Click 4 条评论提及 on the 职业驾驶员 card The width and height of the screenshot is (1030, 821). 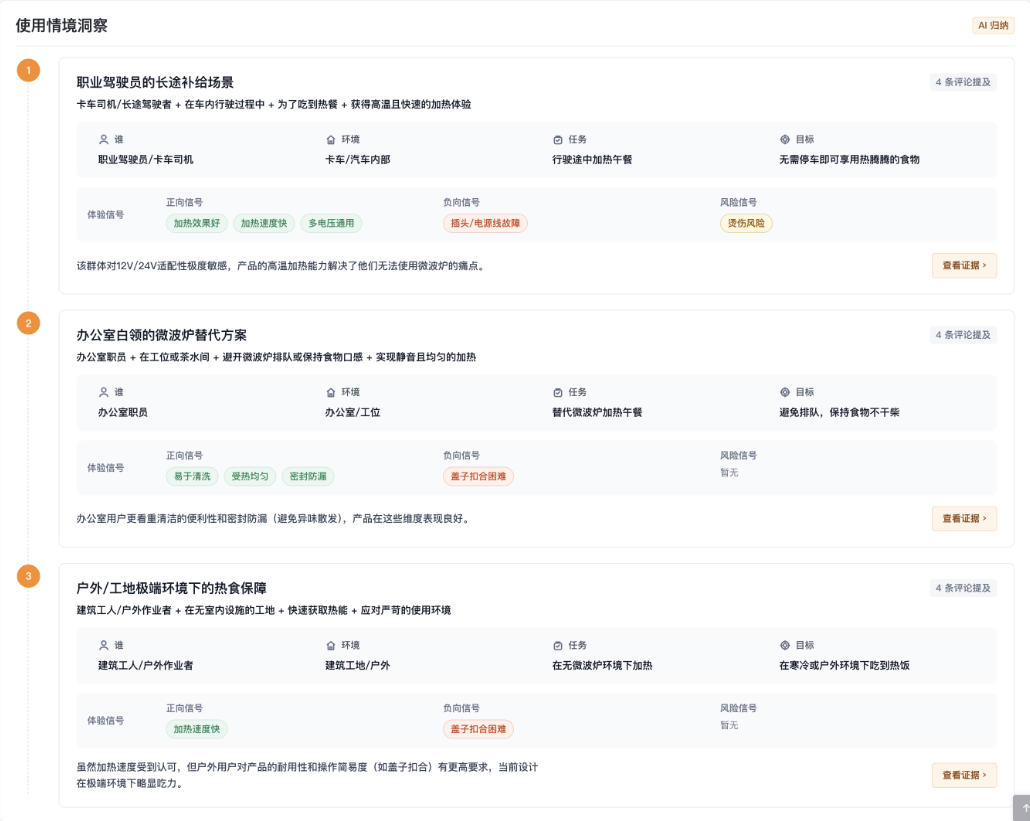[x=963, y=82]
